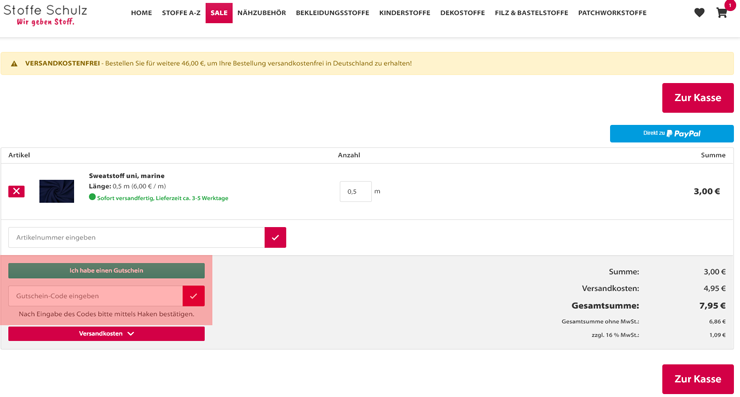The image size is (740, 397).
Task: Click the Nach Eingabe des Codes hint text
Action: [106, 314]
